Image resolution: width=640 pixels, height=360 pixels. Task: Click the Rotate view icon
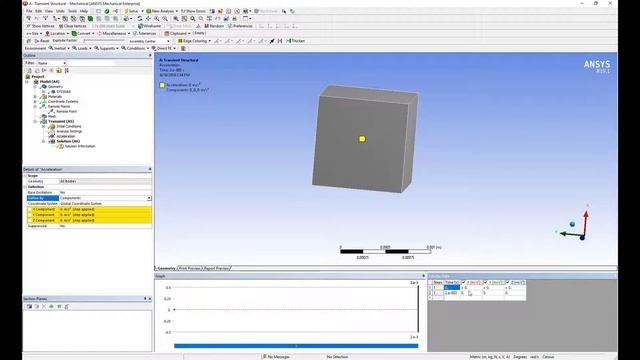coord(140,18)
